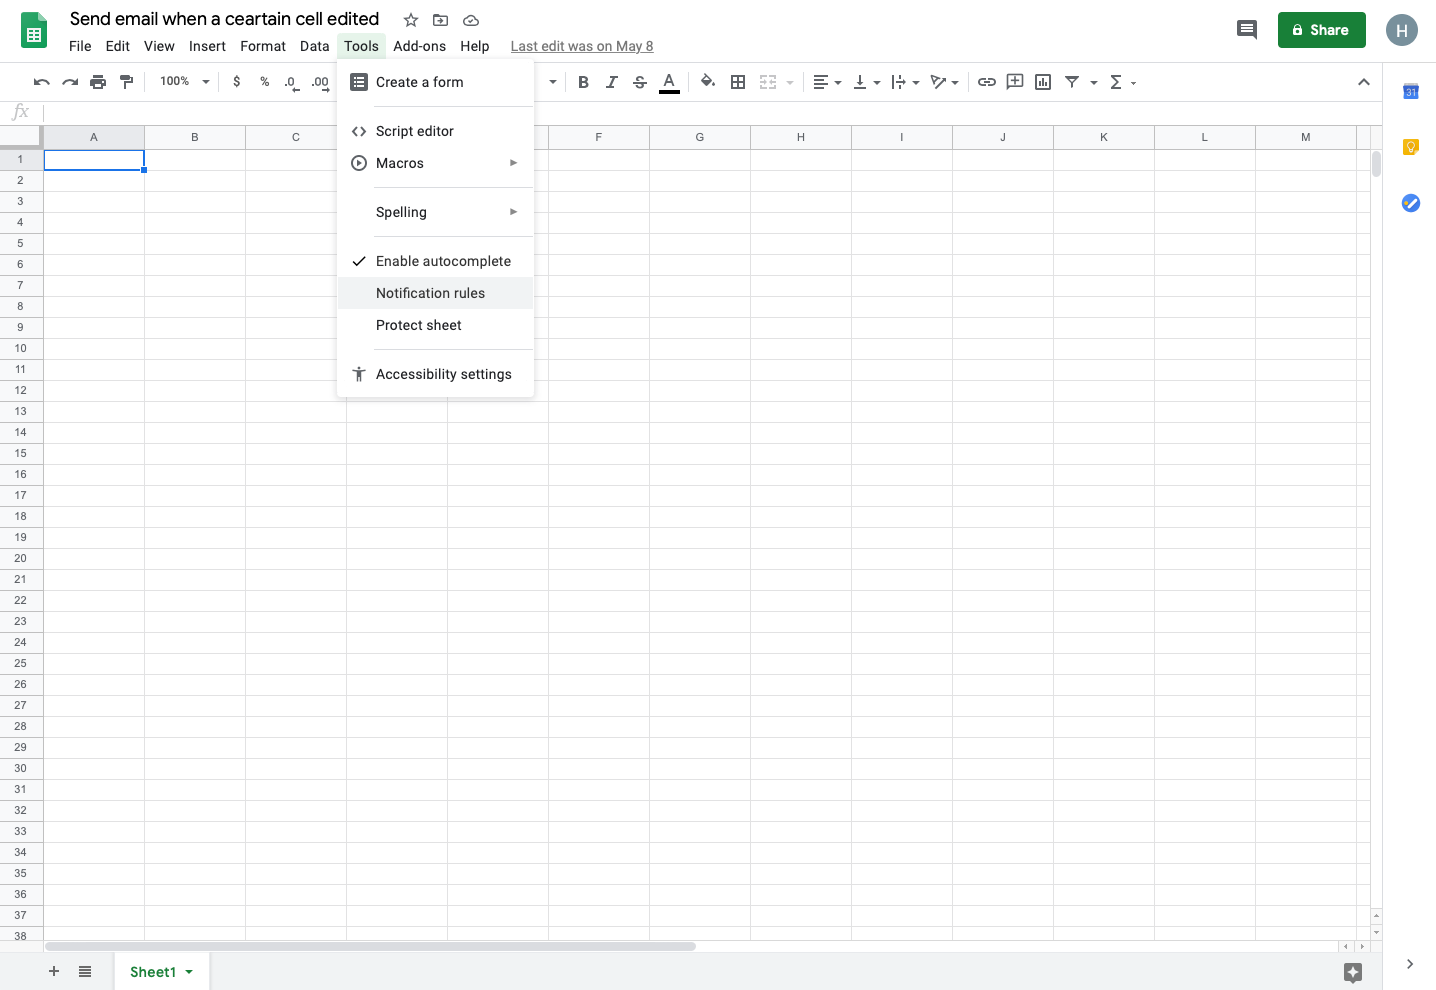Select the Paint format tool
Screen dimensions: 1436x990
pos(126,82)
